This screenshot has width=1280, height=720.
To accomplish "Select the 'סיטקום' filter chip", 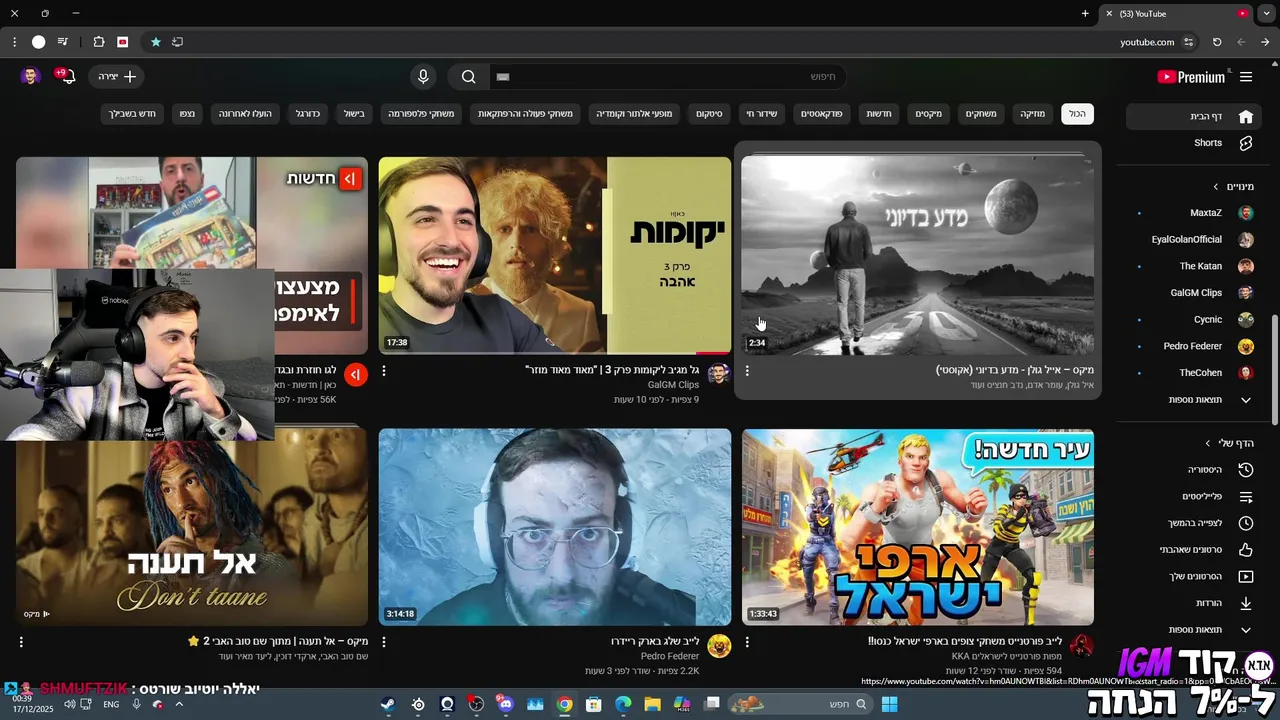I will (x=710, y=114).
